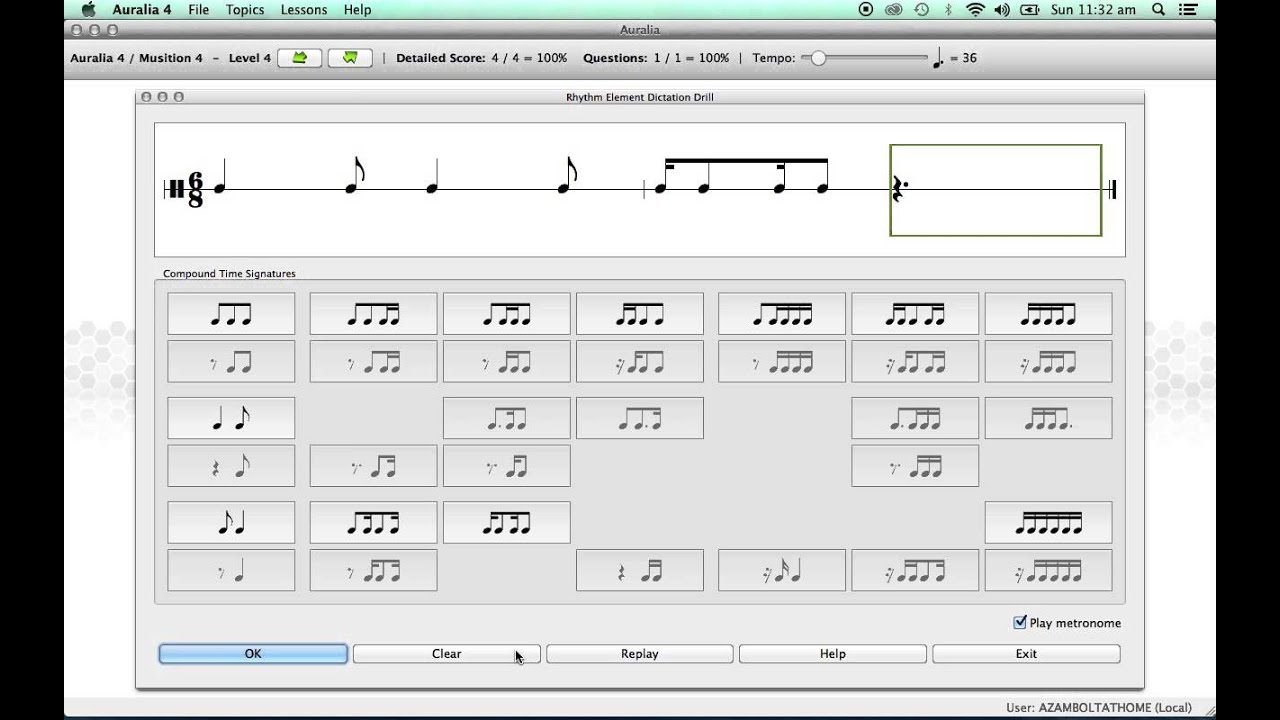Select eighth, sixteenth, eighth, sixteenth rhythm
Image resolution: width=1280 pixels, height=720 pixels.
(x=373, y=523)
